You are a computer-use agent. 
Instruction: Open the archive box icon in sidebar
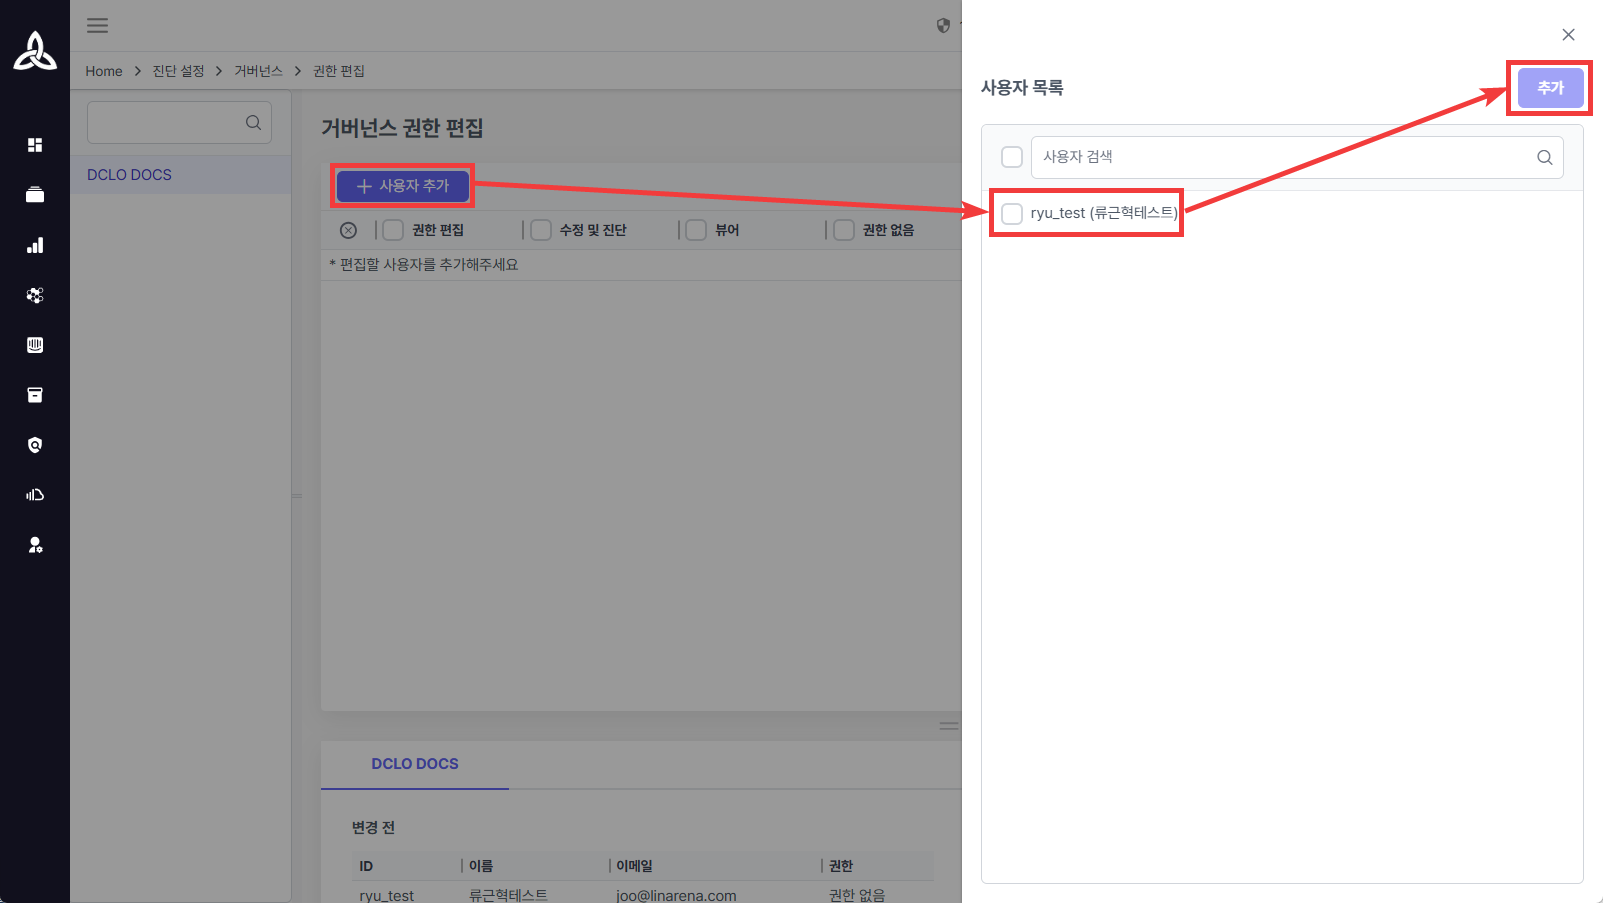point(35,395)
